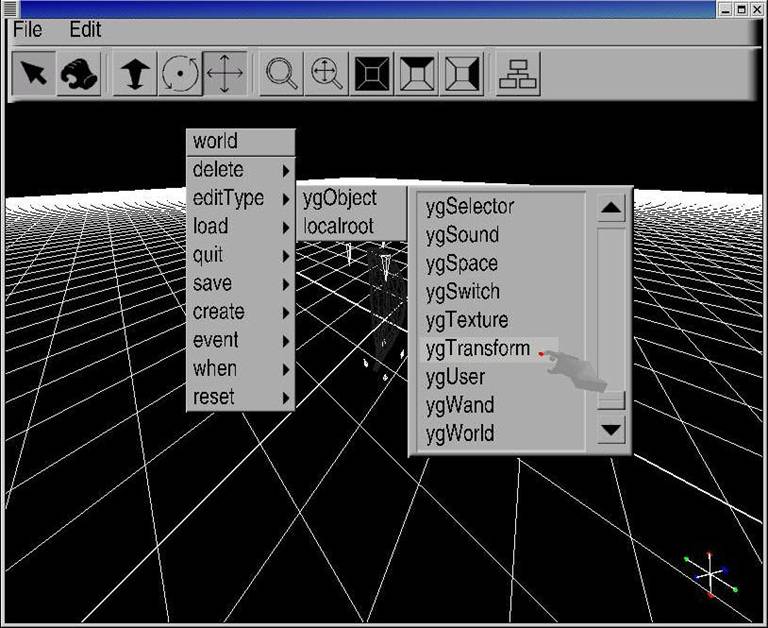
Task: Expand the quit submenu
Action: pos(241,255)
